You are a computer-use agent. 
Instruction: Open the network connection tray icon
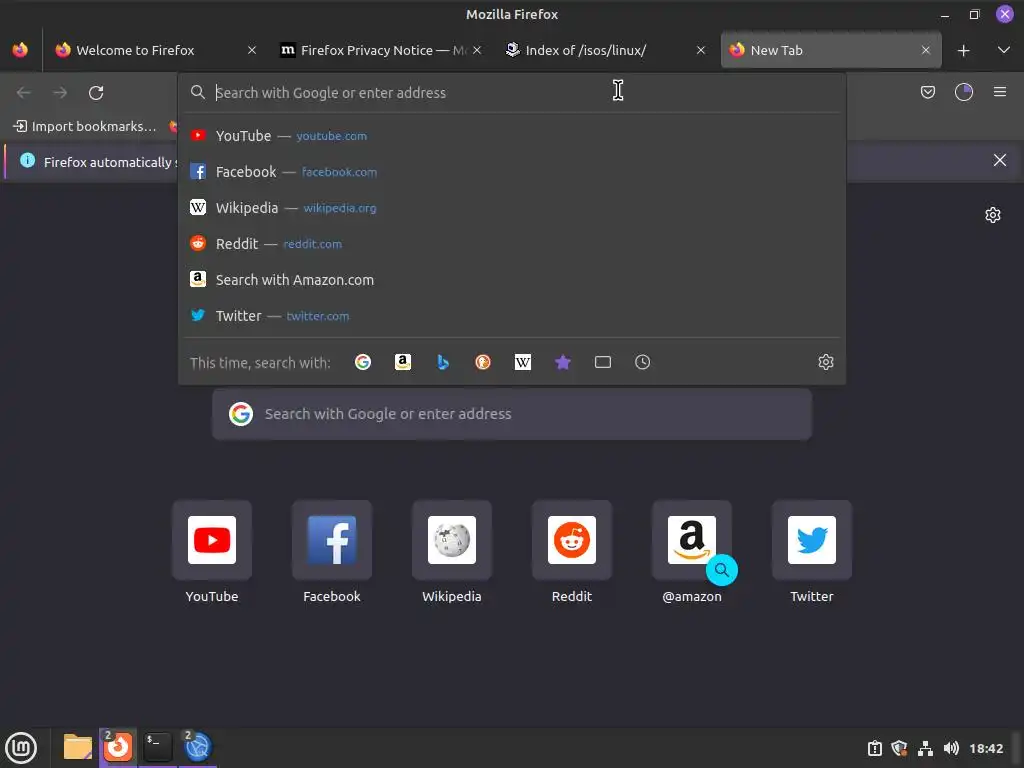click(925, 748)
